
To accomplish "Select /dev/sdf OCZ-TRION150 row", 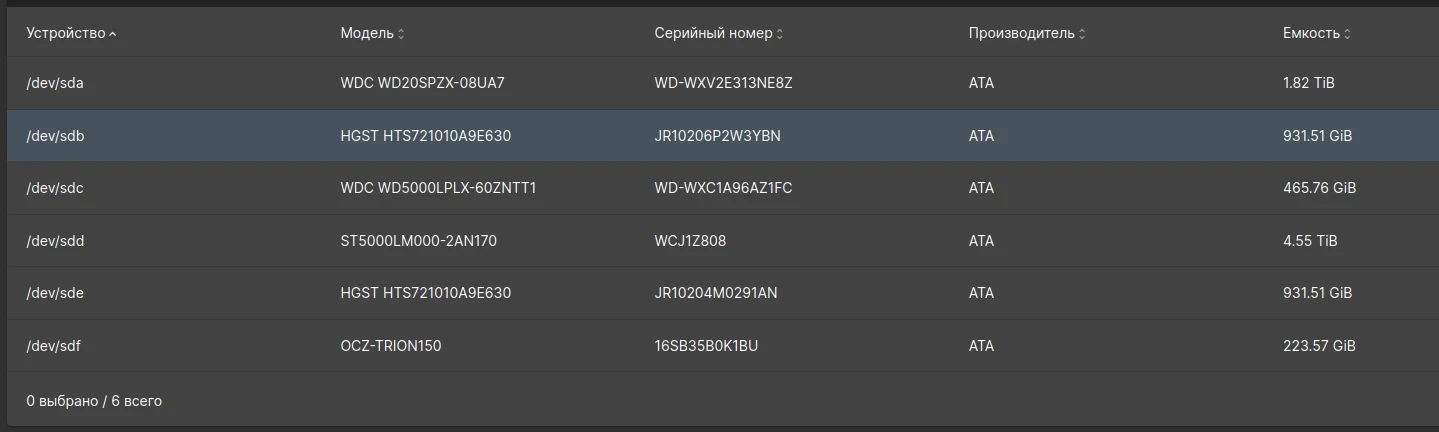I will (x=723, y=346).
